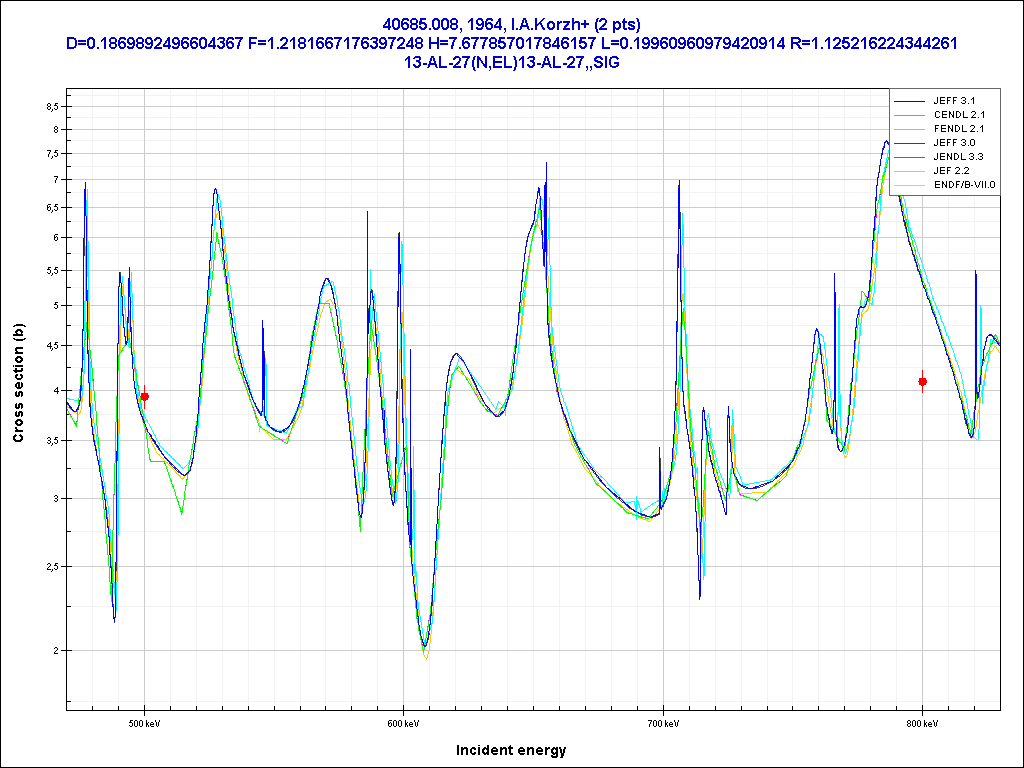Click the 'Cross section (b)' axis label
The width and height of the screenshot is (1024, 768).
coord(18,383)
